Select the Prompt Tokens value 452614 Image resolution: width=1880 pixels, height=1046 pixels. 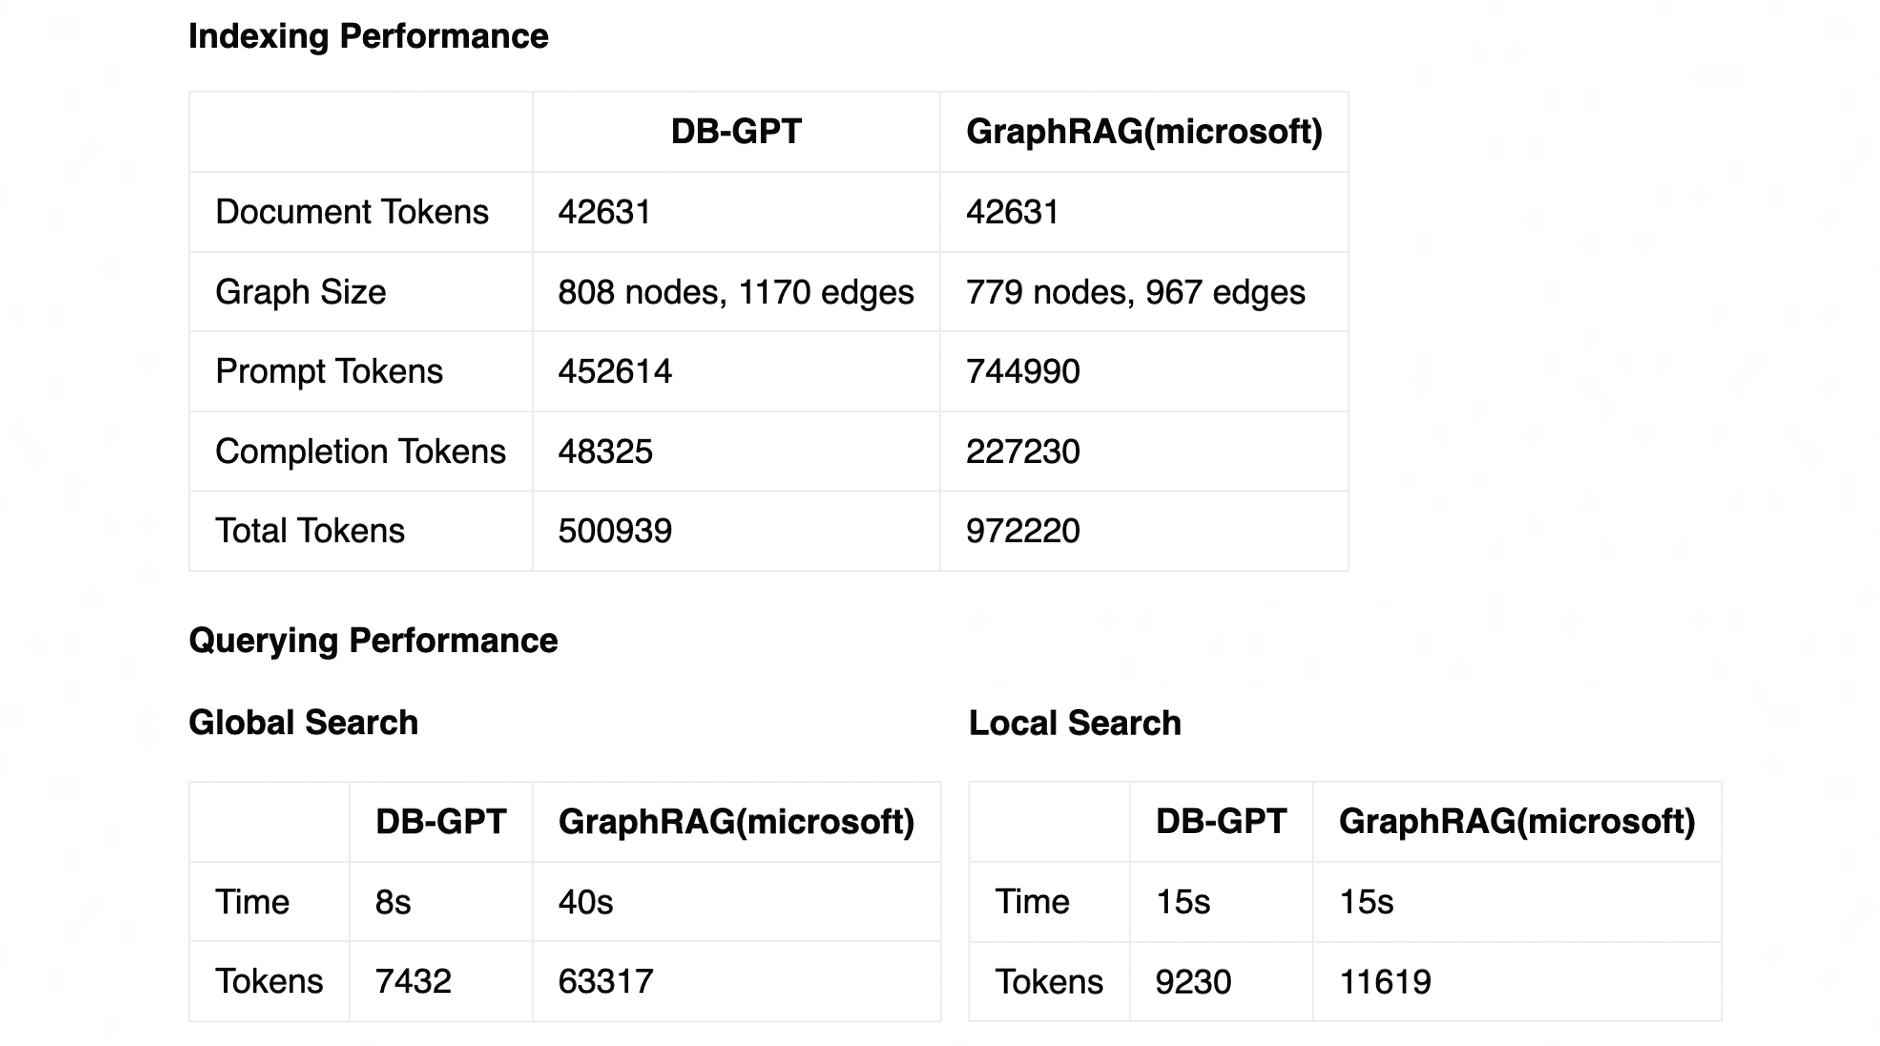[615, 372]
